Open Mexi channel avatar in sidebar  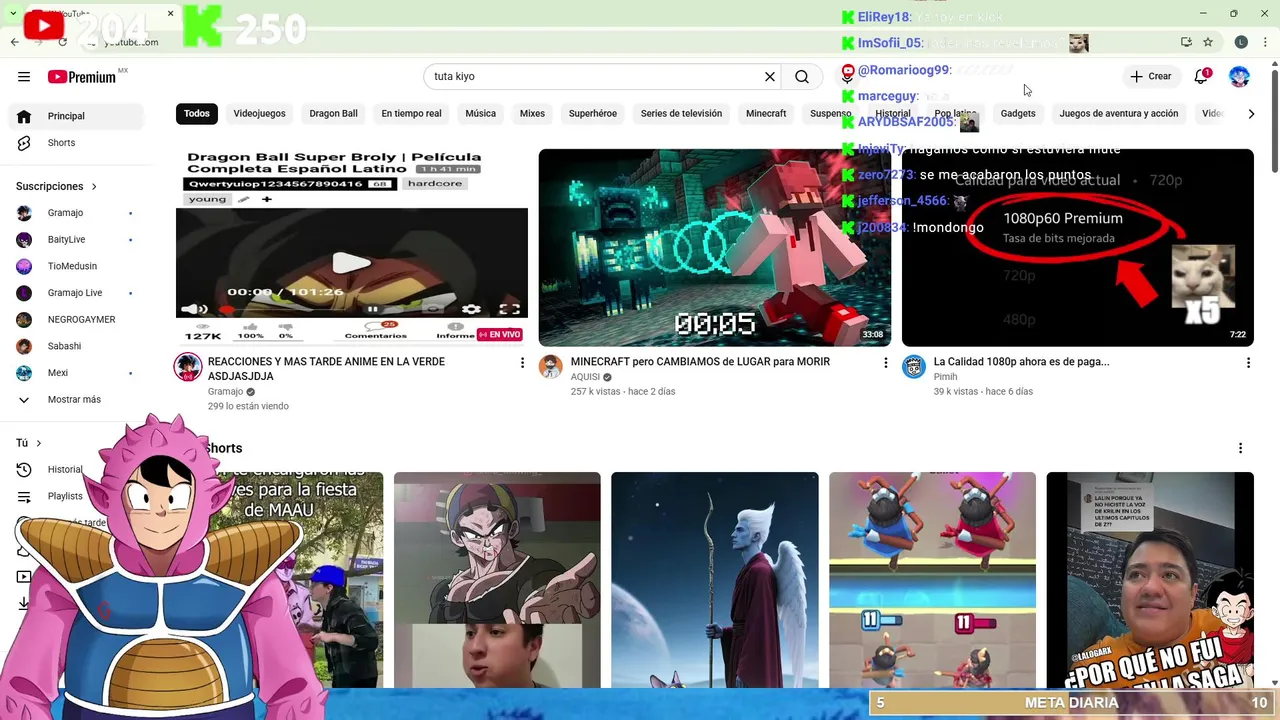click(x=24, y=373)
